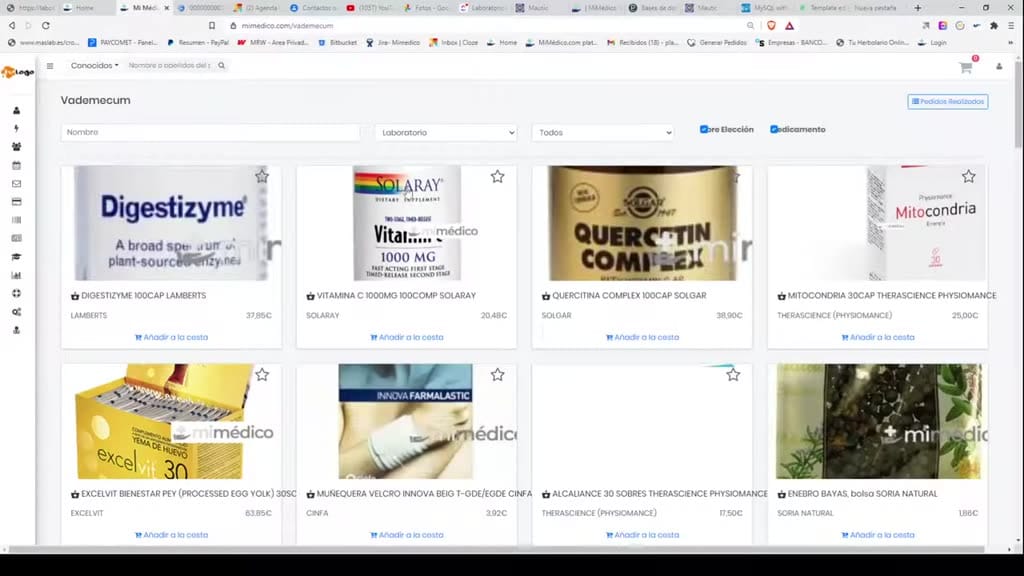Viewport: 1024px width, 576px height.
Task: Open the Quercetin Complex product image
Action: (x=643, y=223)
